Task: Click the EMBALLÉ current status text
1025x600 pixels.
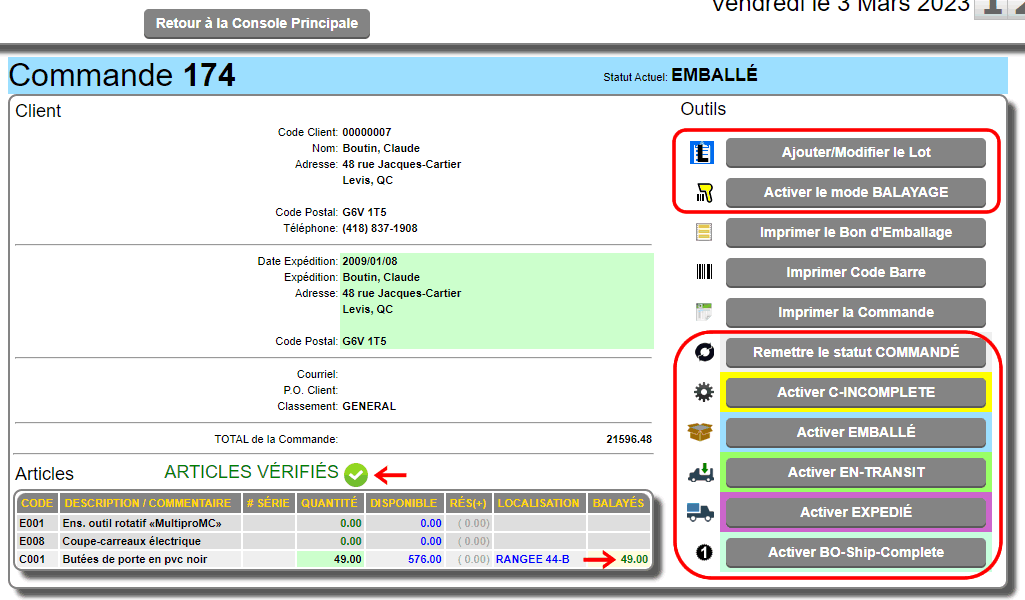Action: pyautogui.click(x=714, y=75)
